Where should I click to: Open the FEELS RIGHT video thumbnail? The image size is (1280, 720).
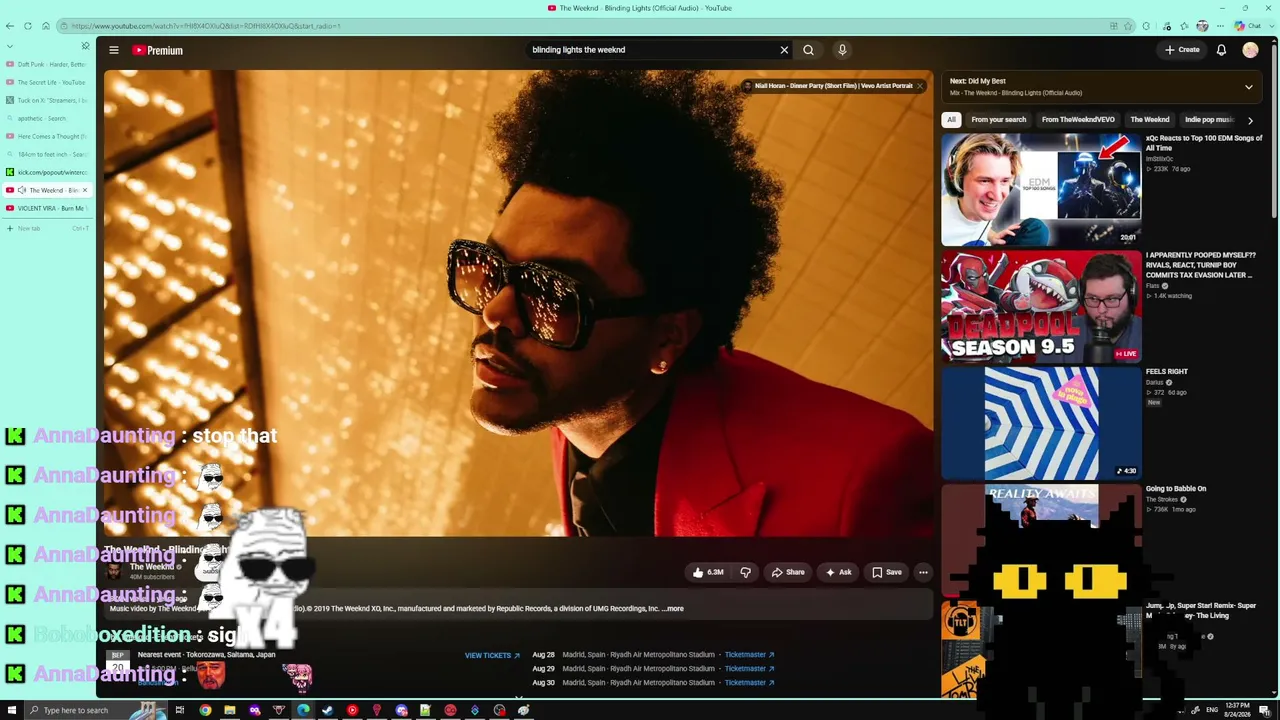tap(1041, 423)
